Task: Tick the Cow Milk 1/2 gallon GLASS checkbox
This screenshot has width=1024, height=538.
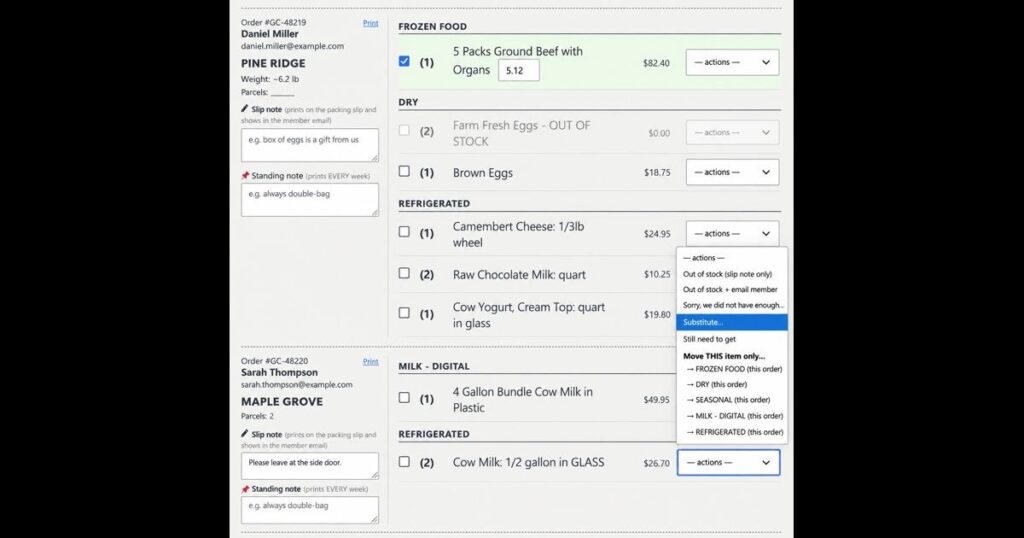Action: (404, 462)
